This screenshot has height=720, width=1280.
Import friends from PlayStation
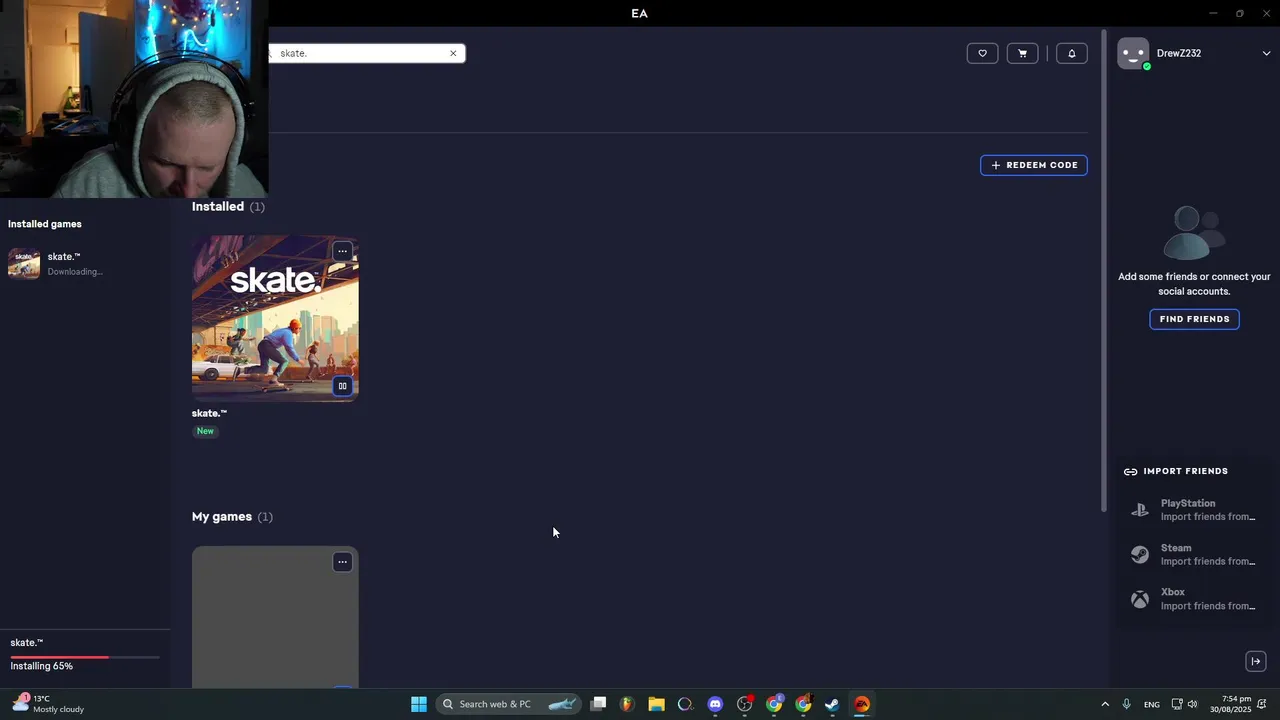coord(1194,510)
